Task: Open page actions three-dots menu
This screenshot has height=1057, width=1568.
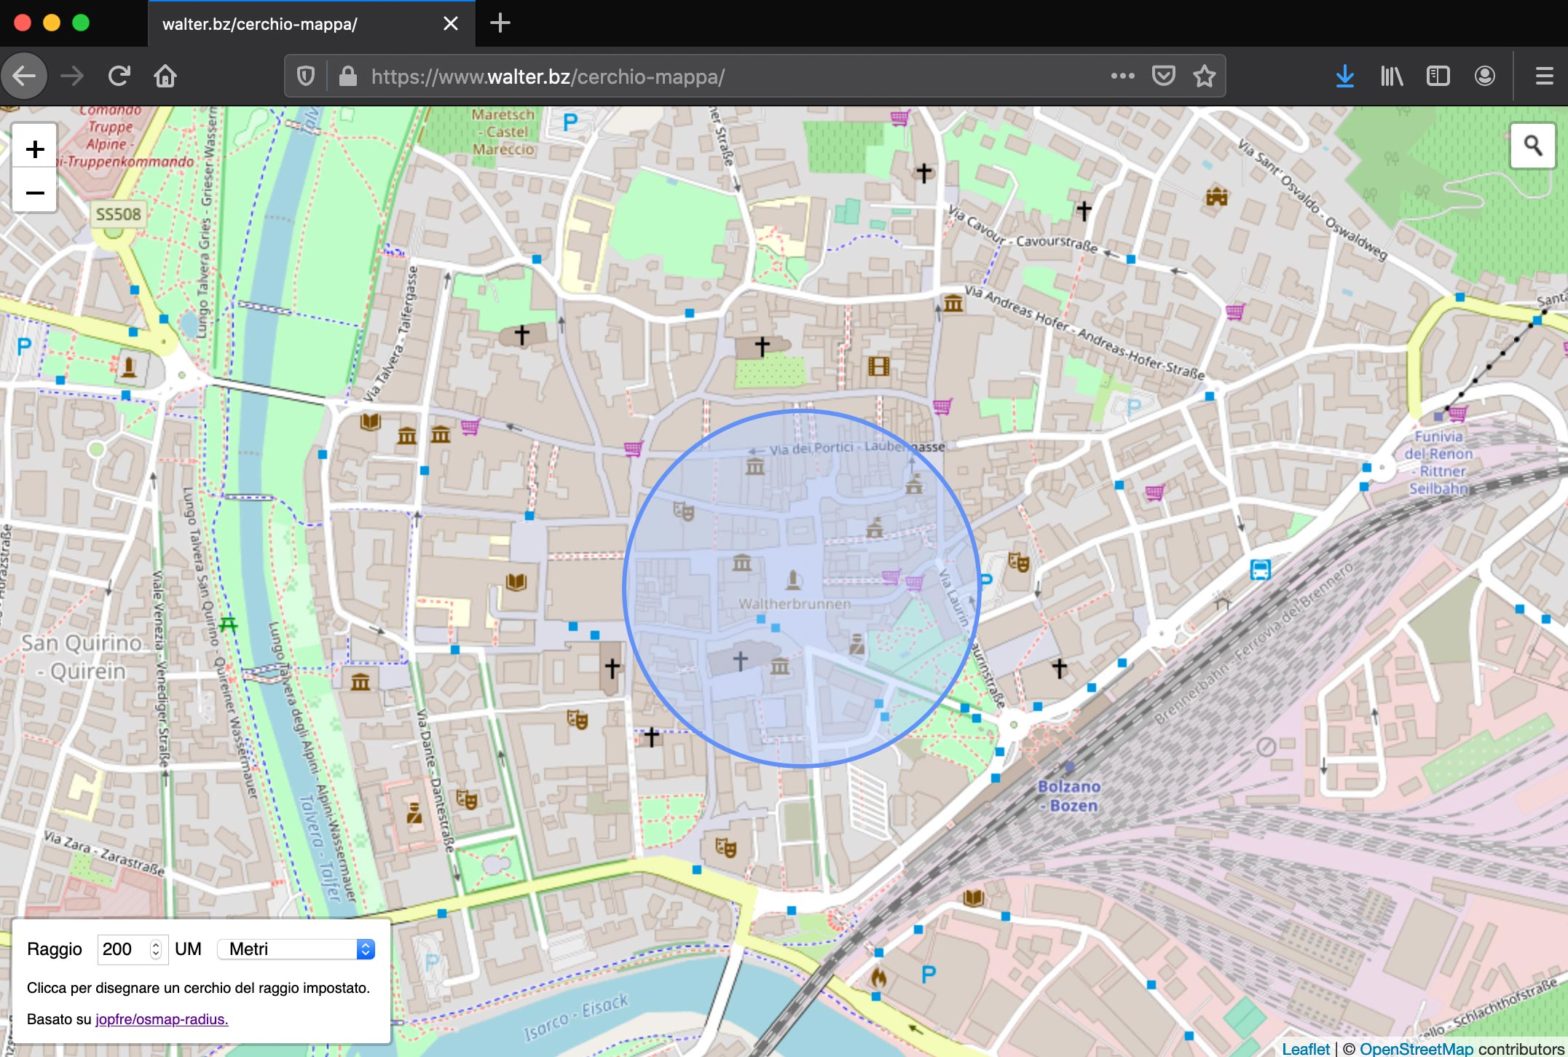Action: point(1122,76)
